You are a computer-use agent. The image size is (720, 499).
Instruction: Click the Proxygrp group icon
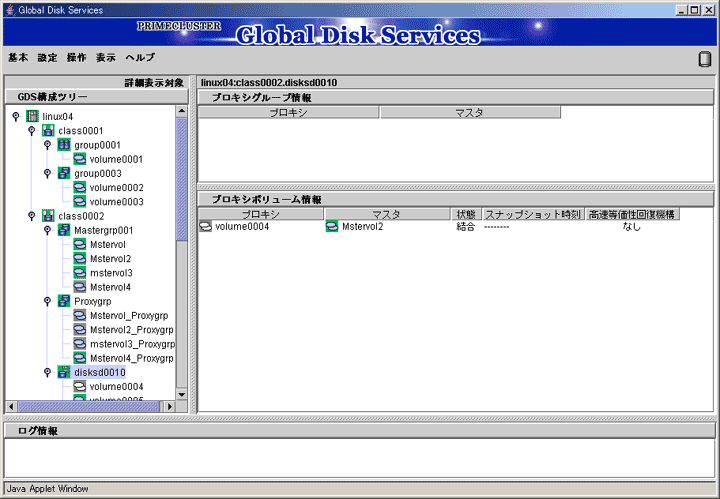click(x=64, y=302)
